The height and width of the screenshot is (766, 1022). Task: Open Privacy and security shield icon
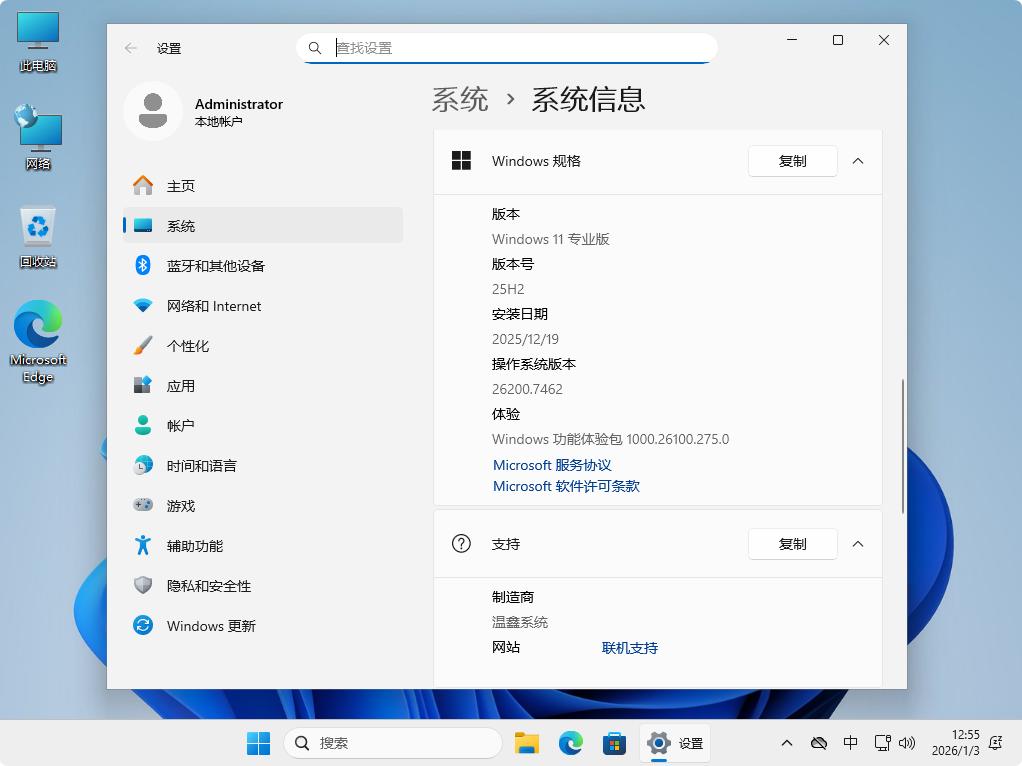coord(143,586)
